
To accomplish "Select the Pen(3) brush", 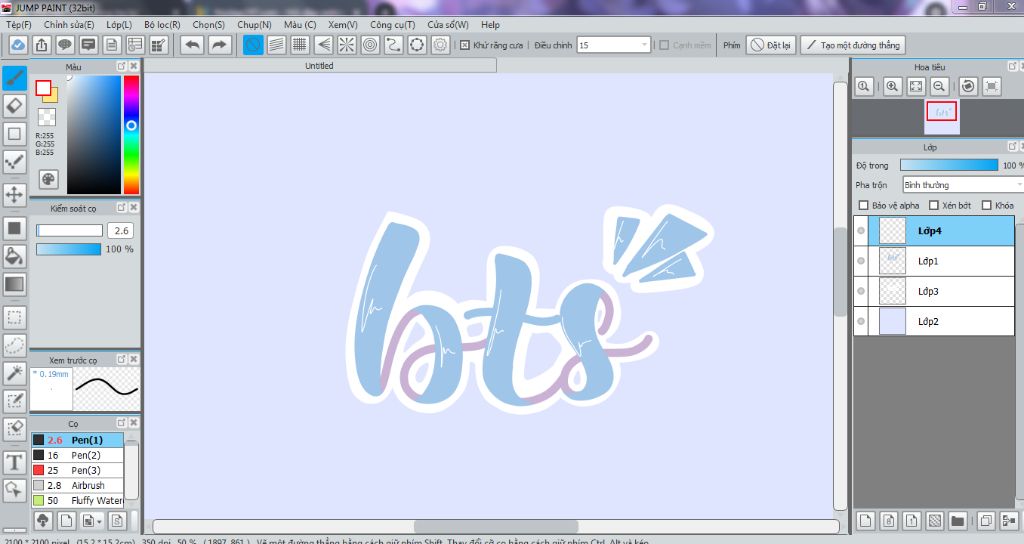I will 78,470.
